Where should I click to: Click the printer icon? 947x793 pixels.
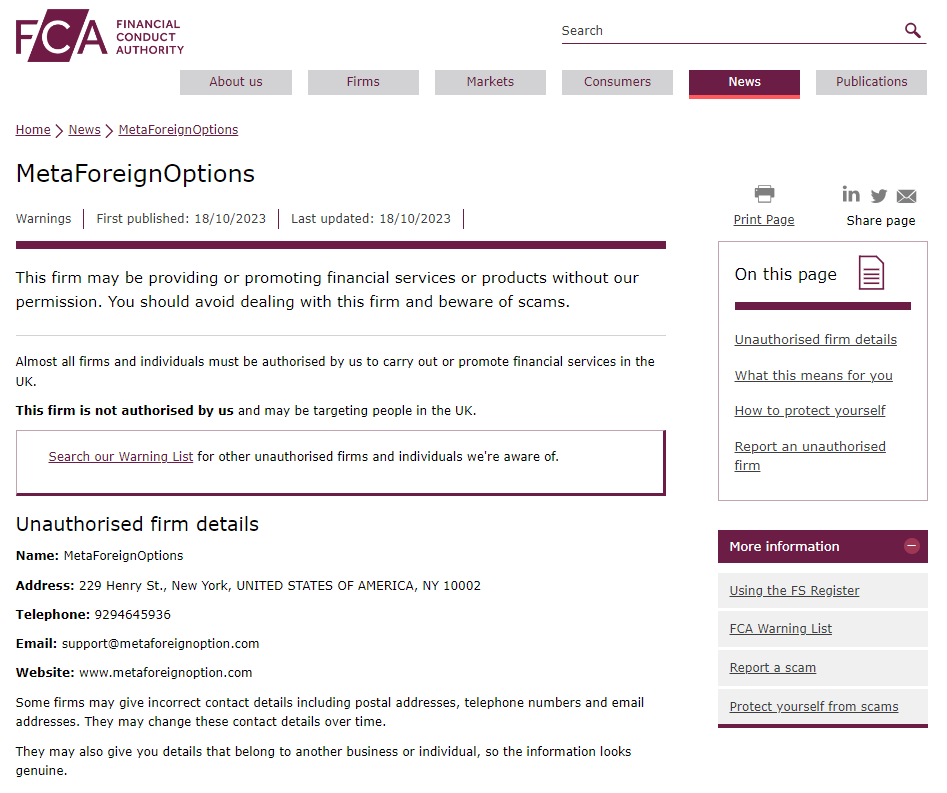(764, 194)
